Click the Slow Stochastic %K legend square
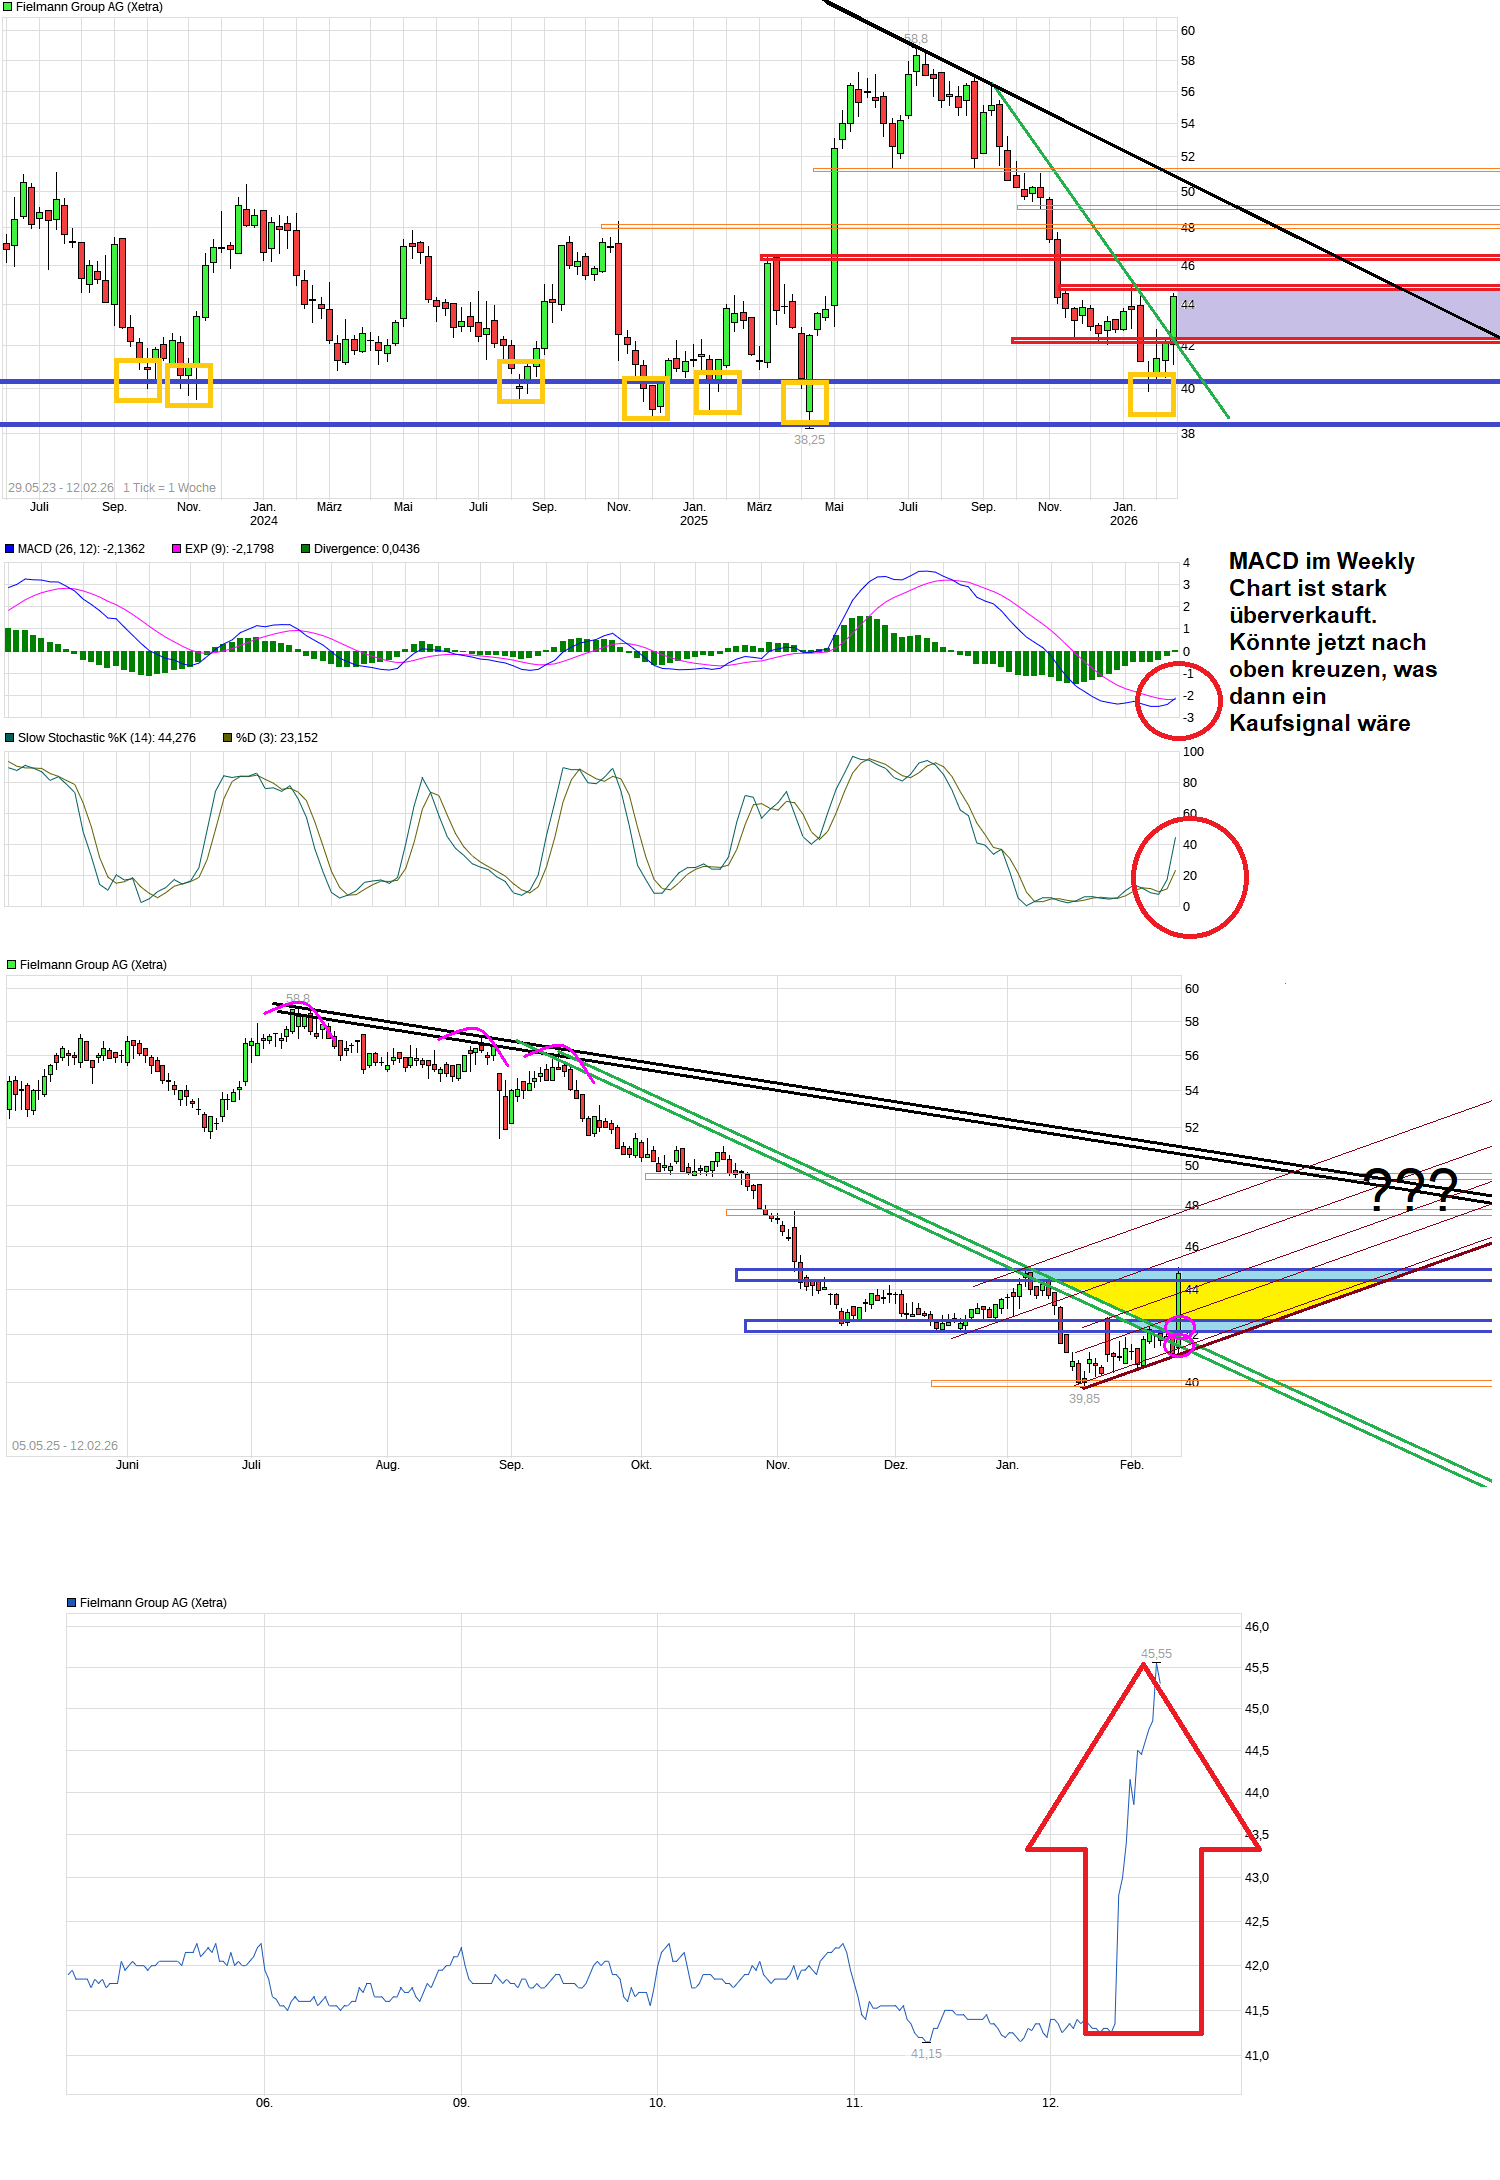 [x=10, y=738]
